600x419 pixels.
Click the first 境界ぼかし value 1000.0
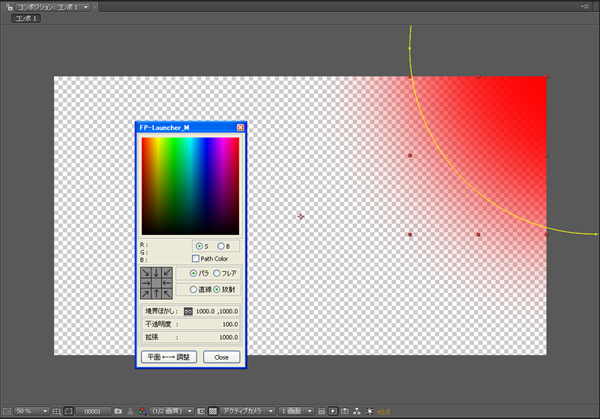(205, 311)
